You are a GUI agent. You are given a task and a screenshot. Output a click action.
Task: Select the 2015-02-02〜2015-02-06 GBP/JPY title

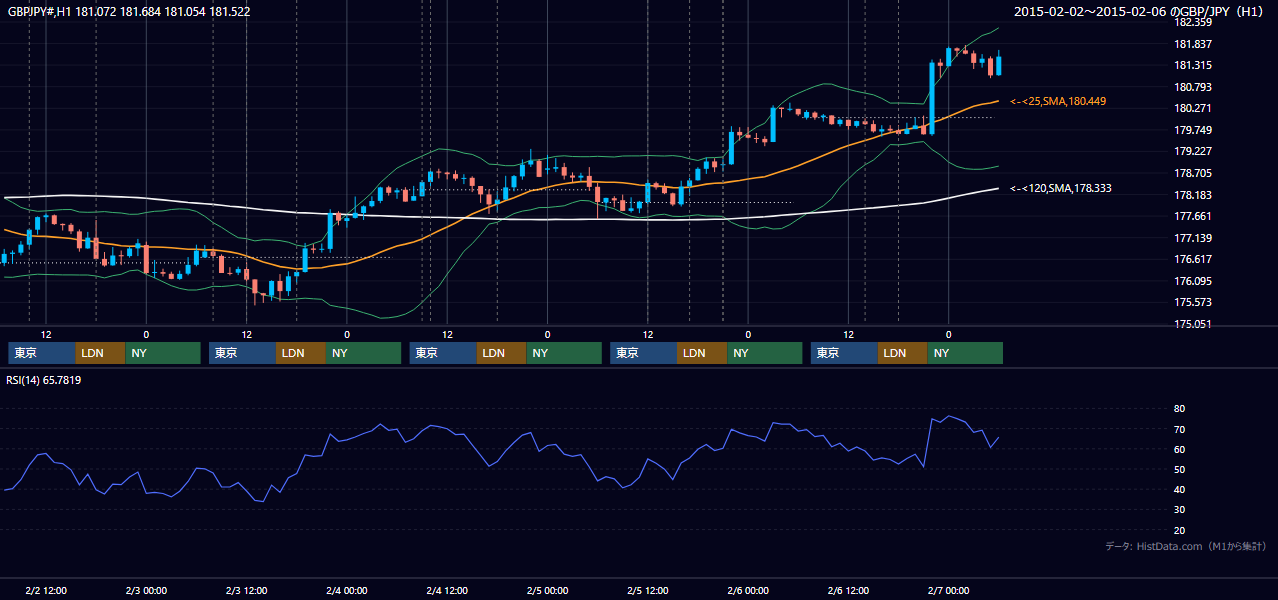1140,12
